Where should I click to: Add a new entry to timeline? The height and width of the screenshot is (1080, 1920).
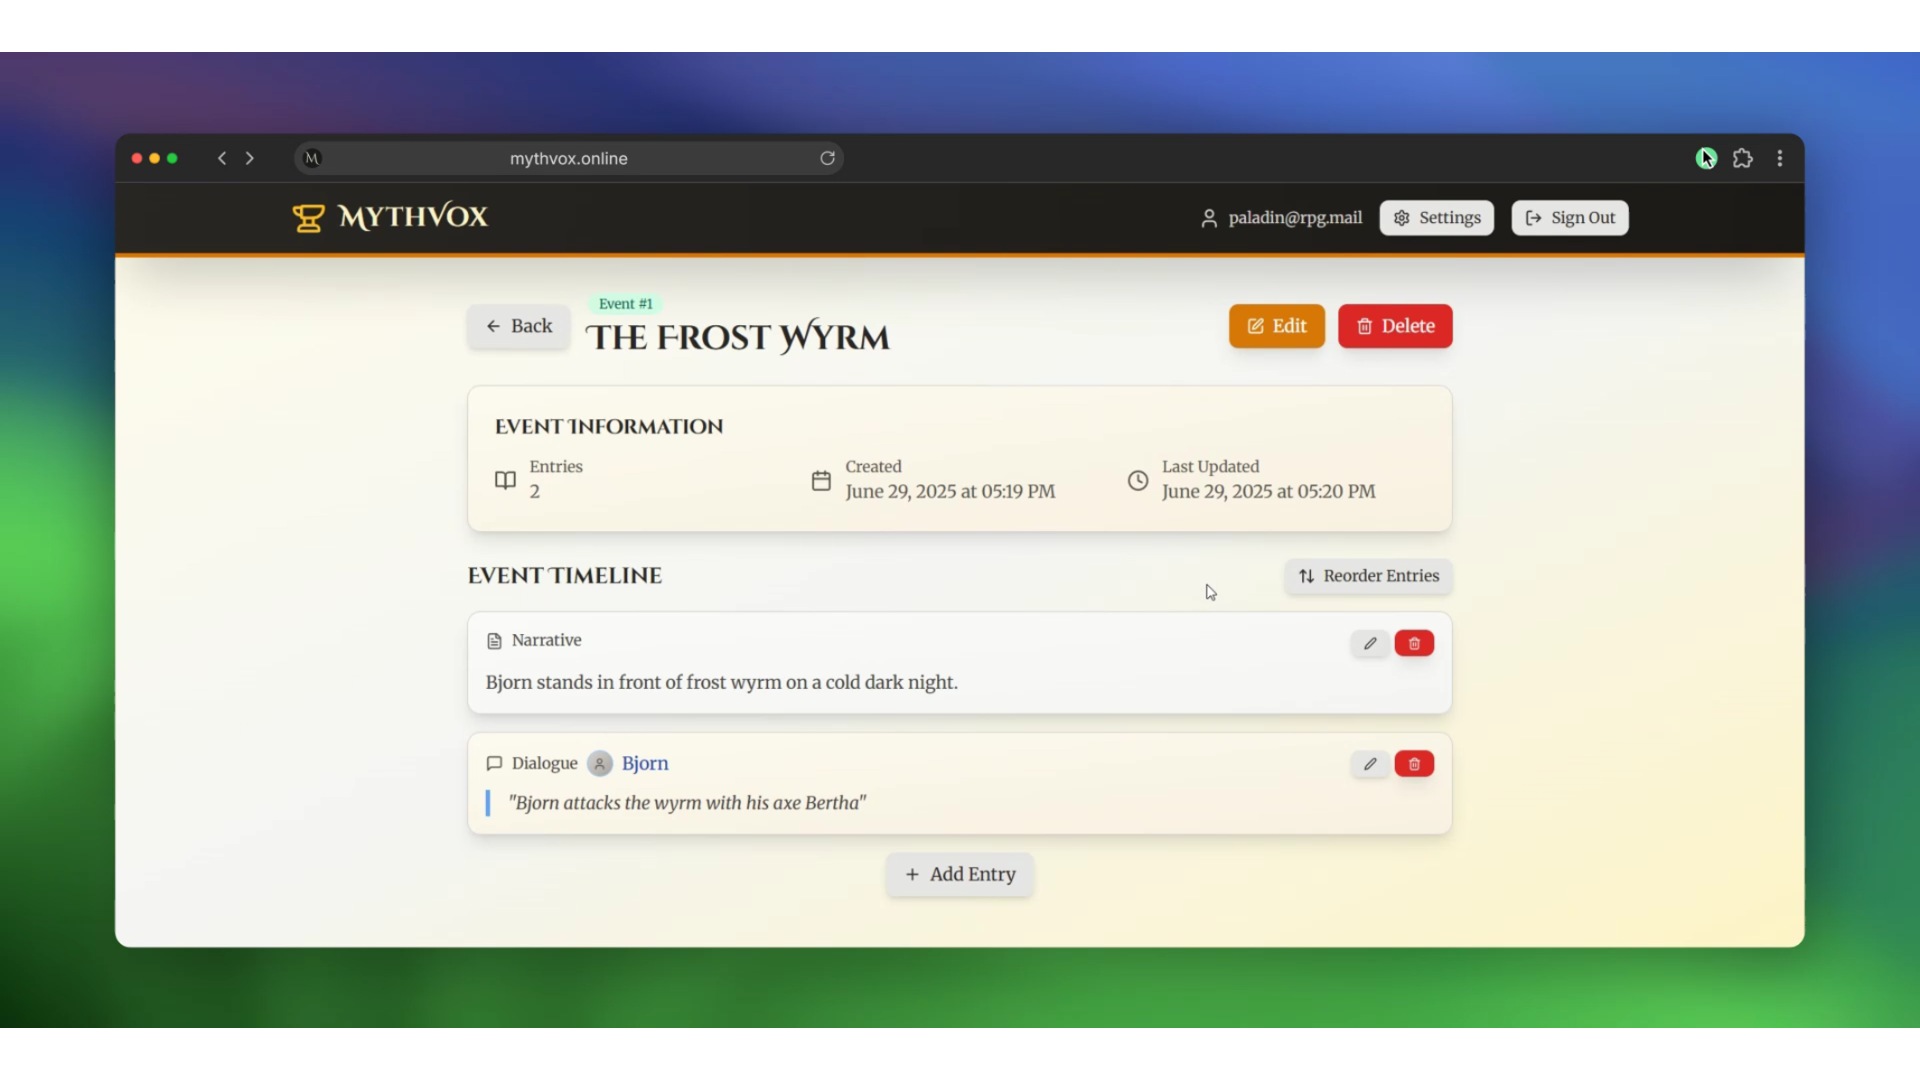[959, 874]
